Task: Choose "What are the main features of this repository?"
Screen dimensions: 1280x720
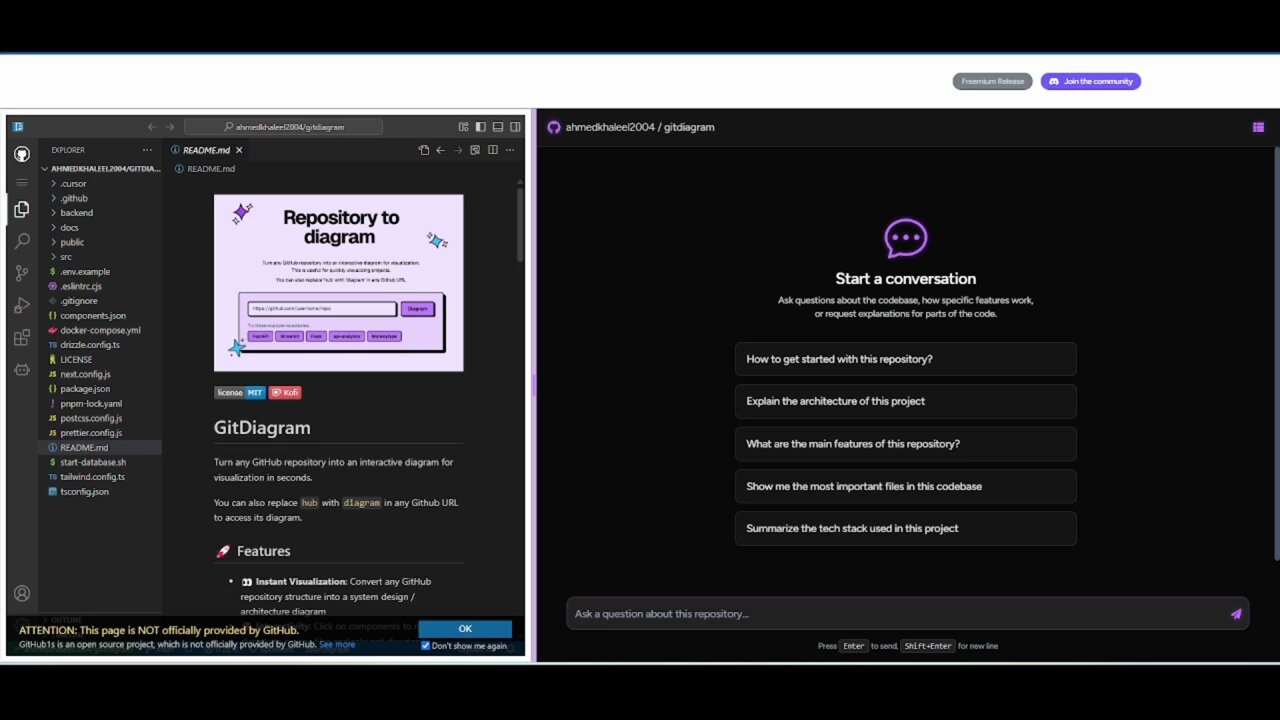Action: (x=906, y=444)
